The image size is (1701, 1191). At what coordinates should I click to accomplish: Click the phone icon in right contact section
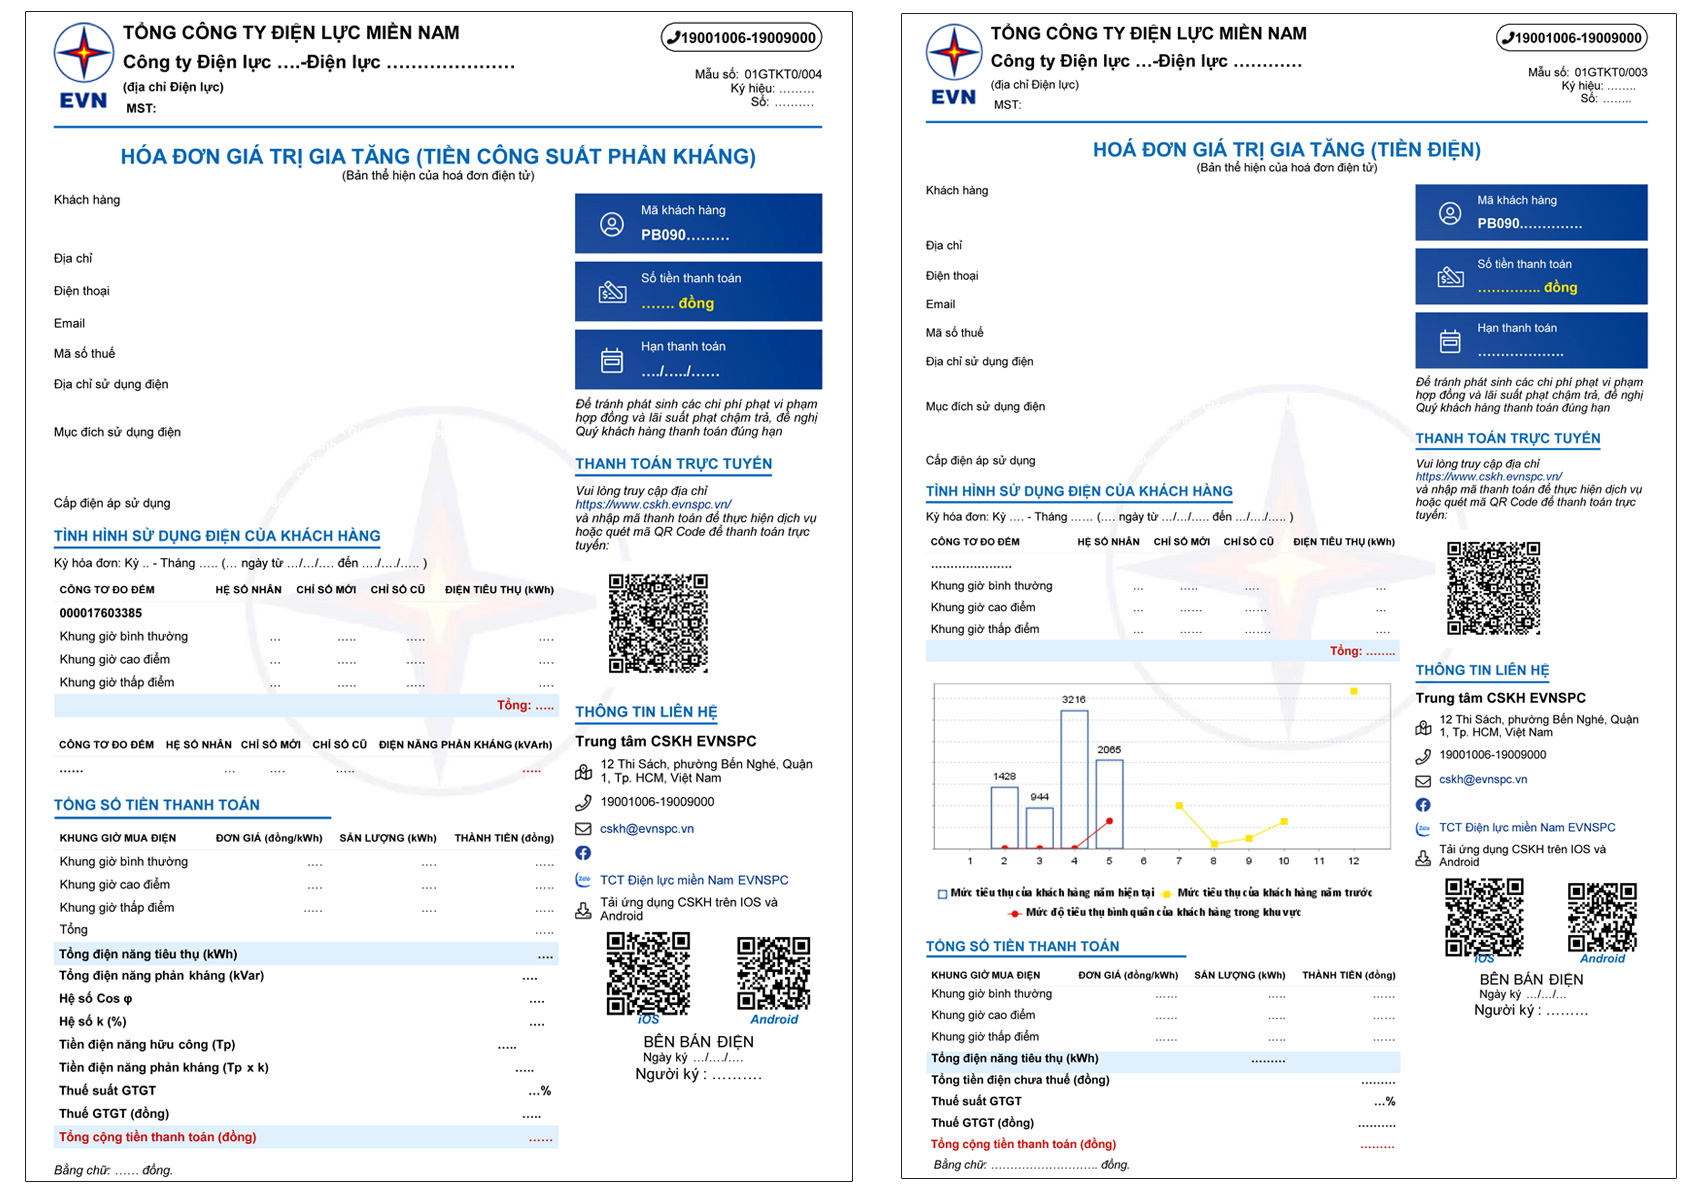point(1423,756)
